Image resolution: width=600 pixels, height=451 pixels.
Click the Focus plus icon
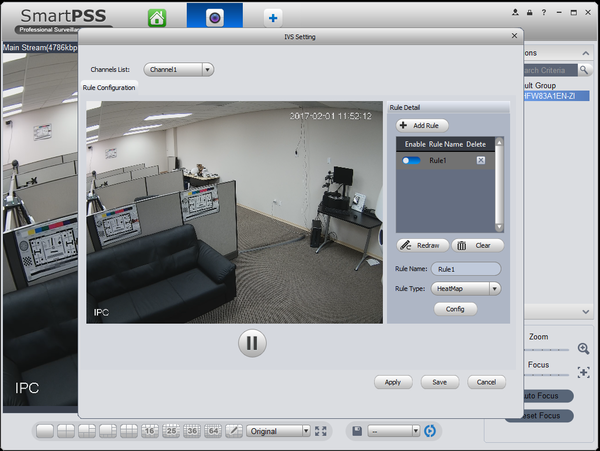click(x=584, y=372)
